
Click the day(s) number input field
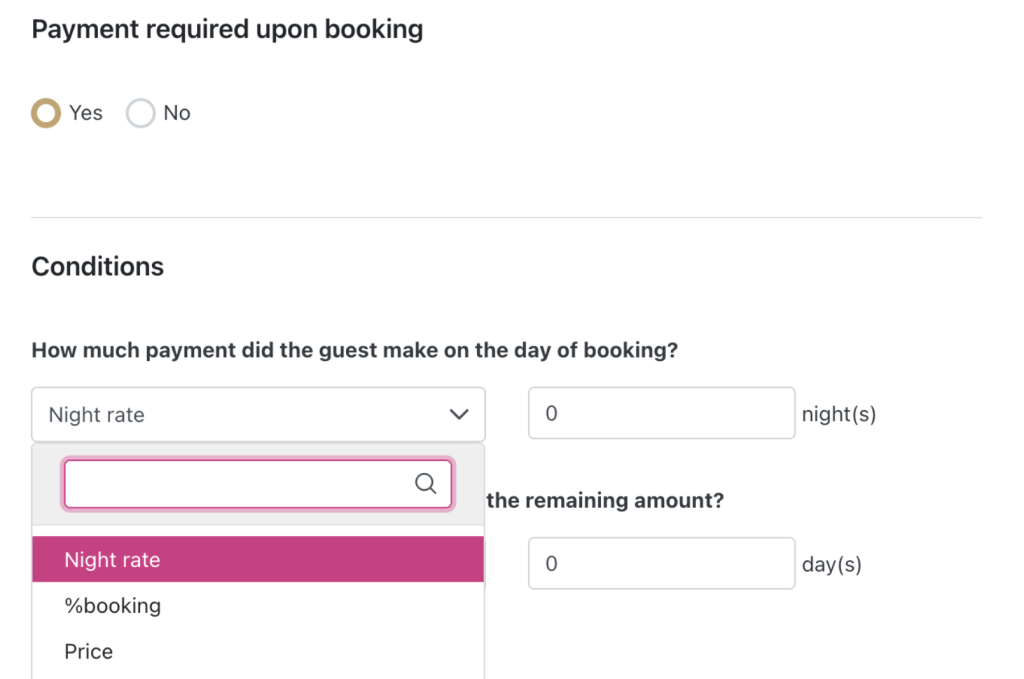(661, 564)
